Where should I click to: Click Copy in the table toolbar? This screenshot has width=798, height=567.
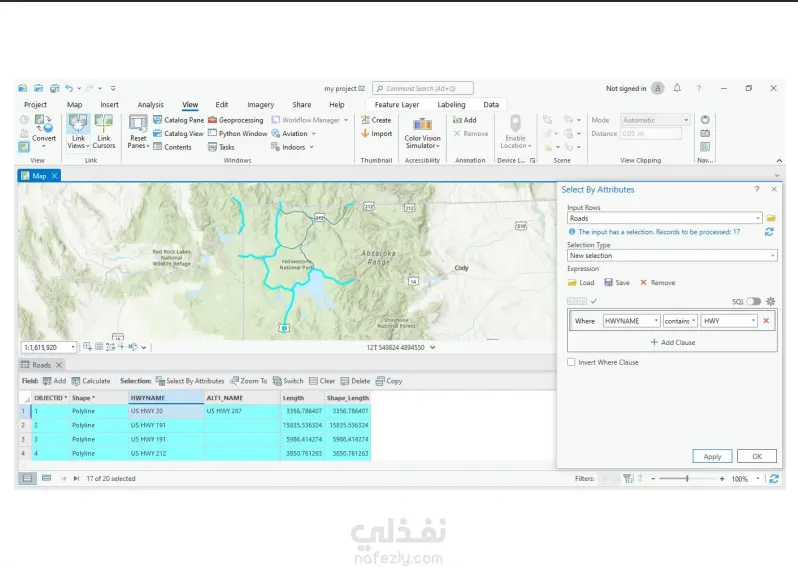point(389,381)
